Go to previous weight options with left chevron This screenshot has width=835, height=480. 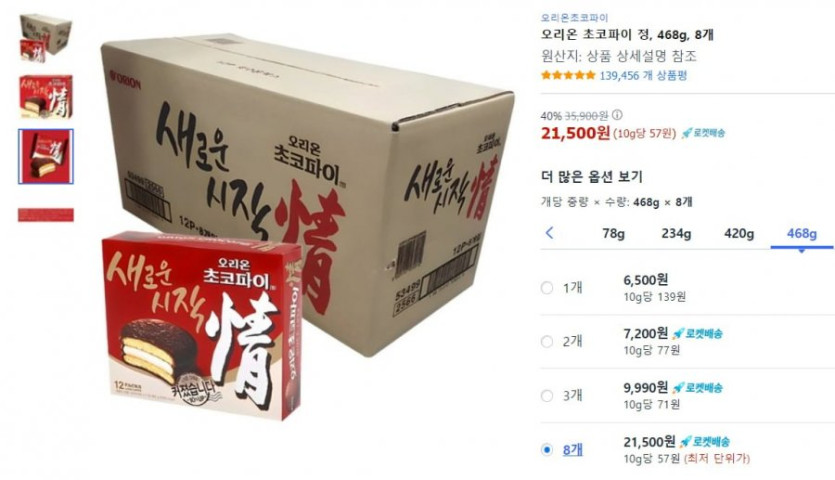coord(550,233)
